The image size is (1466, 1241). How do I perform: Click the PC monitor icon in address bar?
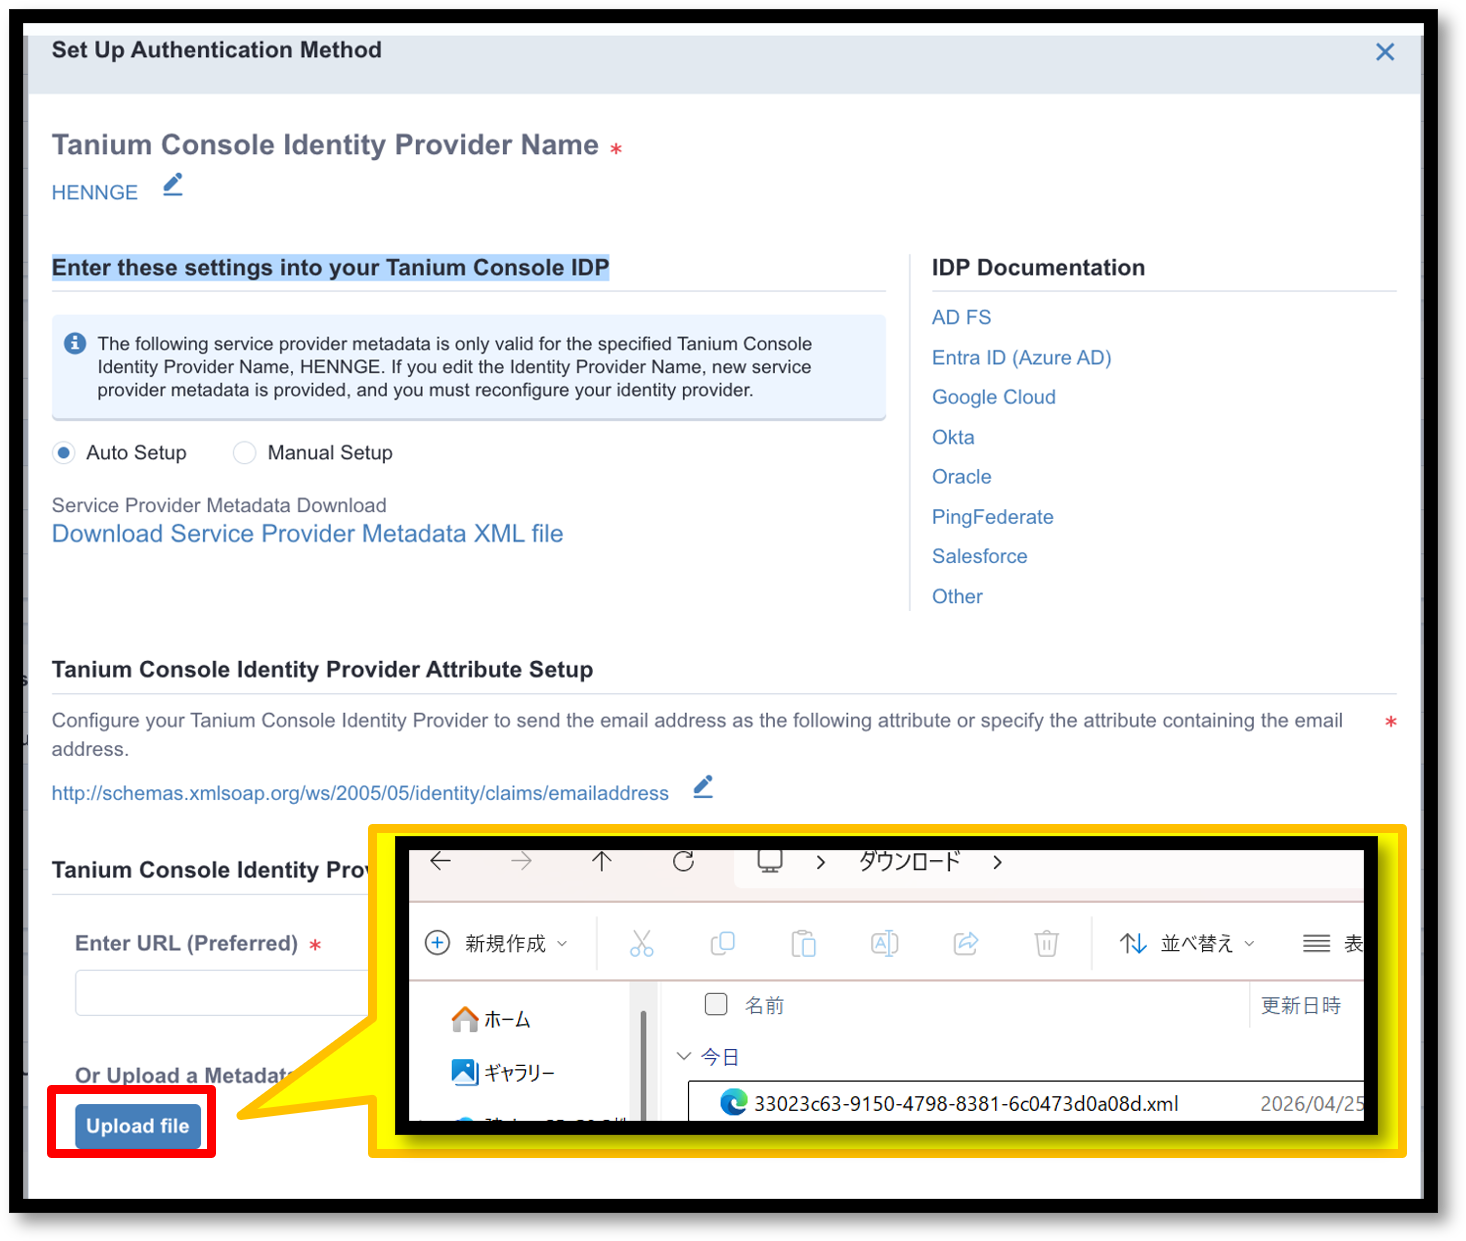tap(769, 861)
